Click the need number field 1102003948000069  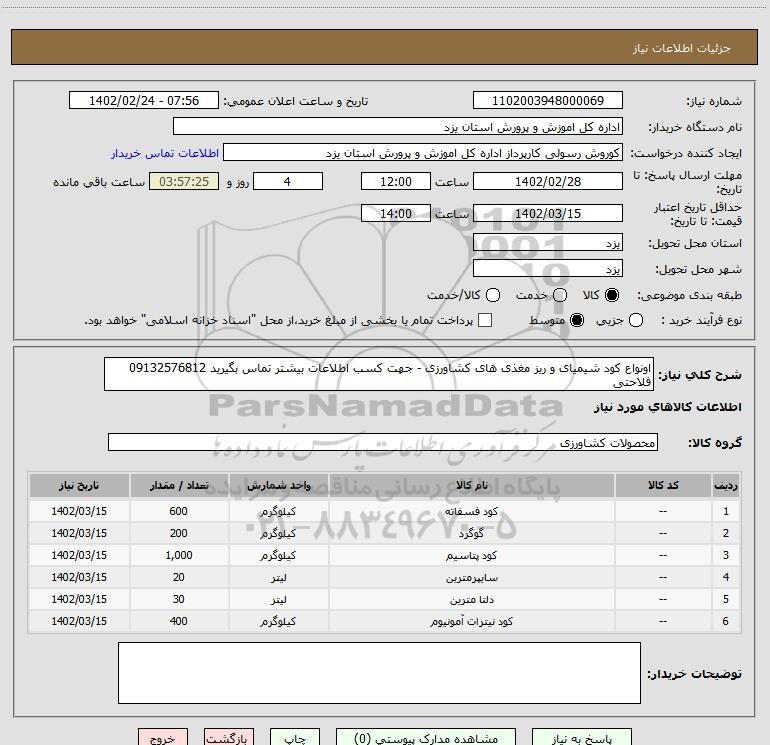tap(548, 100)
